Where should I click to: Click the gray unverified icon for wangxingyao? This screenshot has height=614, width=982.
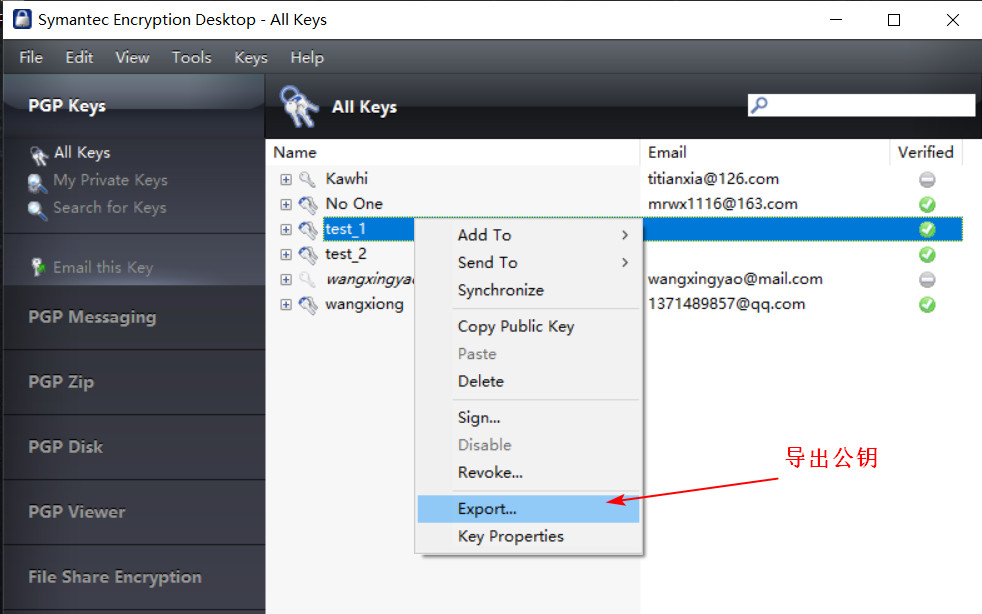[x=927, y=279]
